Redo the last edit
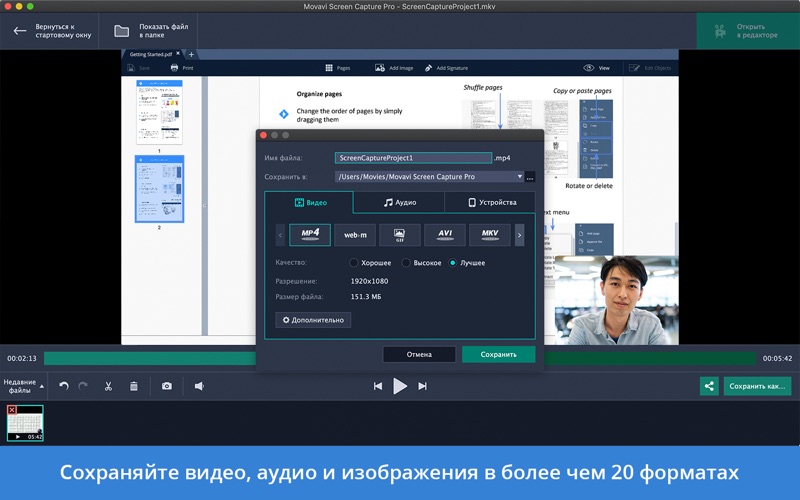The image size is (800, 500). [x=83, y=386]
